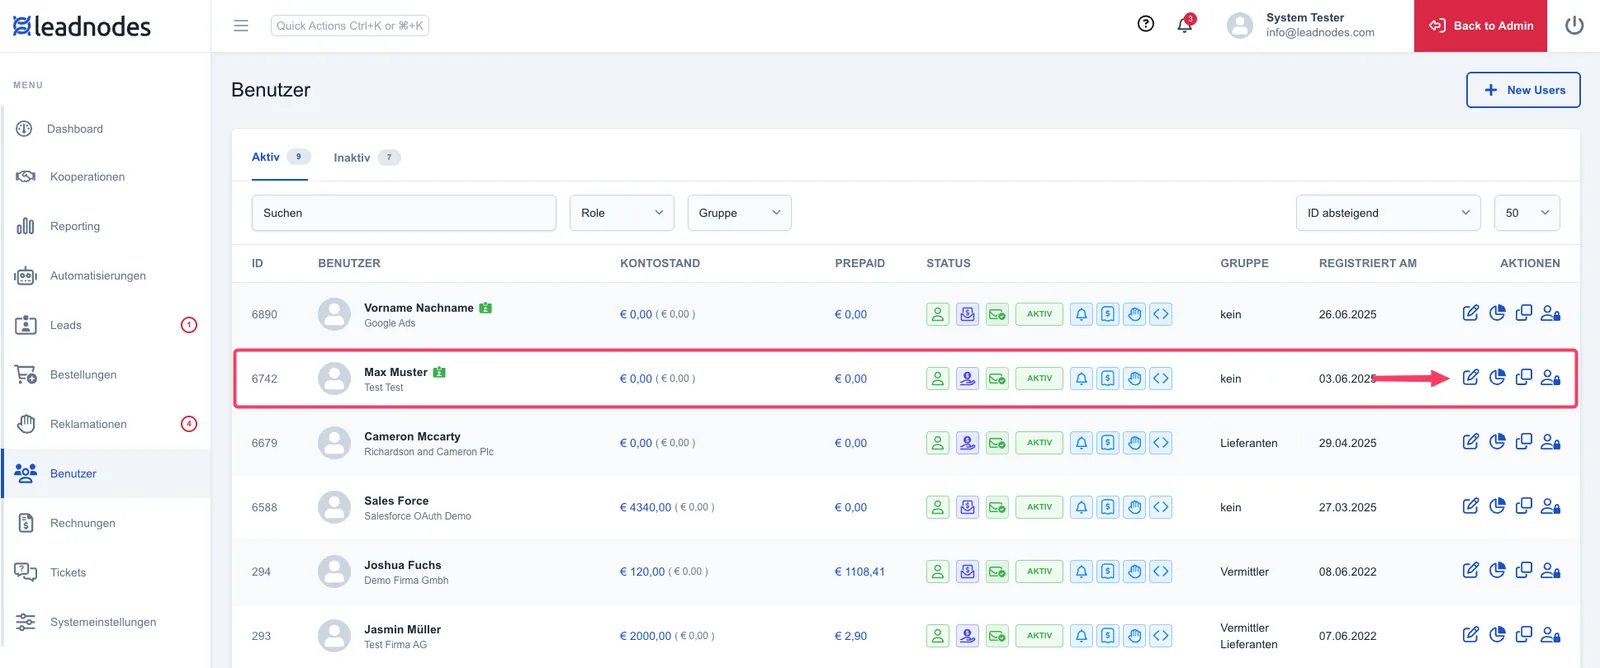Open Systemeinstellungen in the sidebar
This screenshot has height=668, width=1600.
(x=106, y=622)
